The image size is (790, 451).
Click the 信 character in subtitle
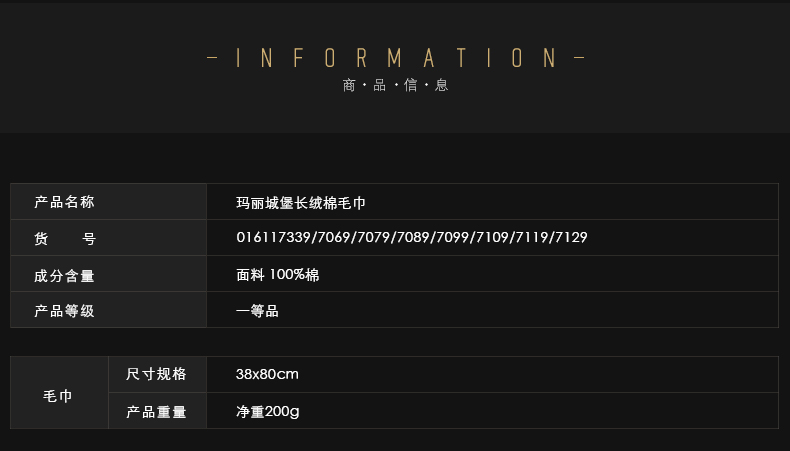click(x=411, y=85)
